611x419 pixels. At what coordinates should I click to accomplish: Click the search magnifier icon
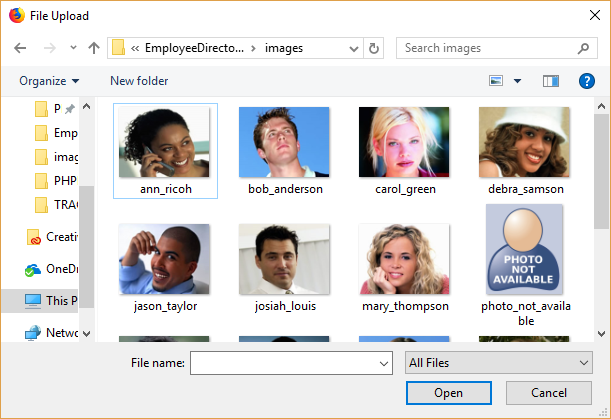(x=584, y=48)
